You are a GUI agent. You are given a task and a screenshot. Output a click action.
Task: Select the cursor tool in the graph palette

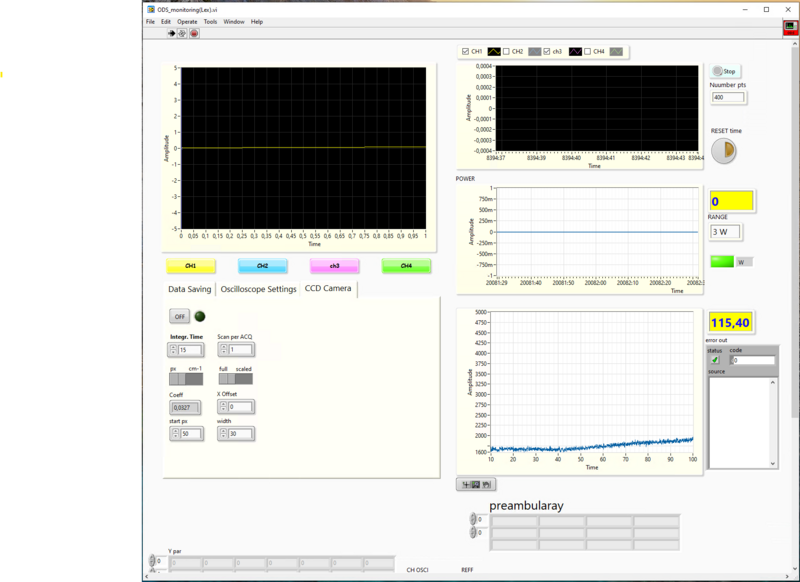(x=466, y=483)
